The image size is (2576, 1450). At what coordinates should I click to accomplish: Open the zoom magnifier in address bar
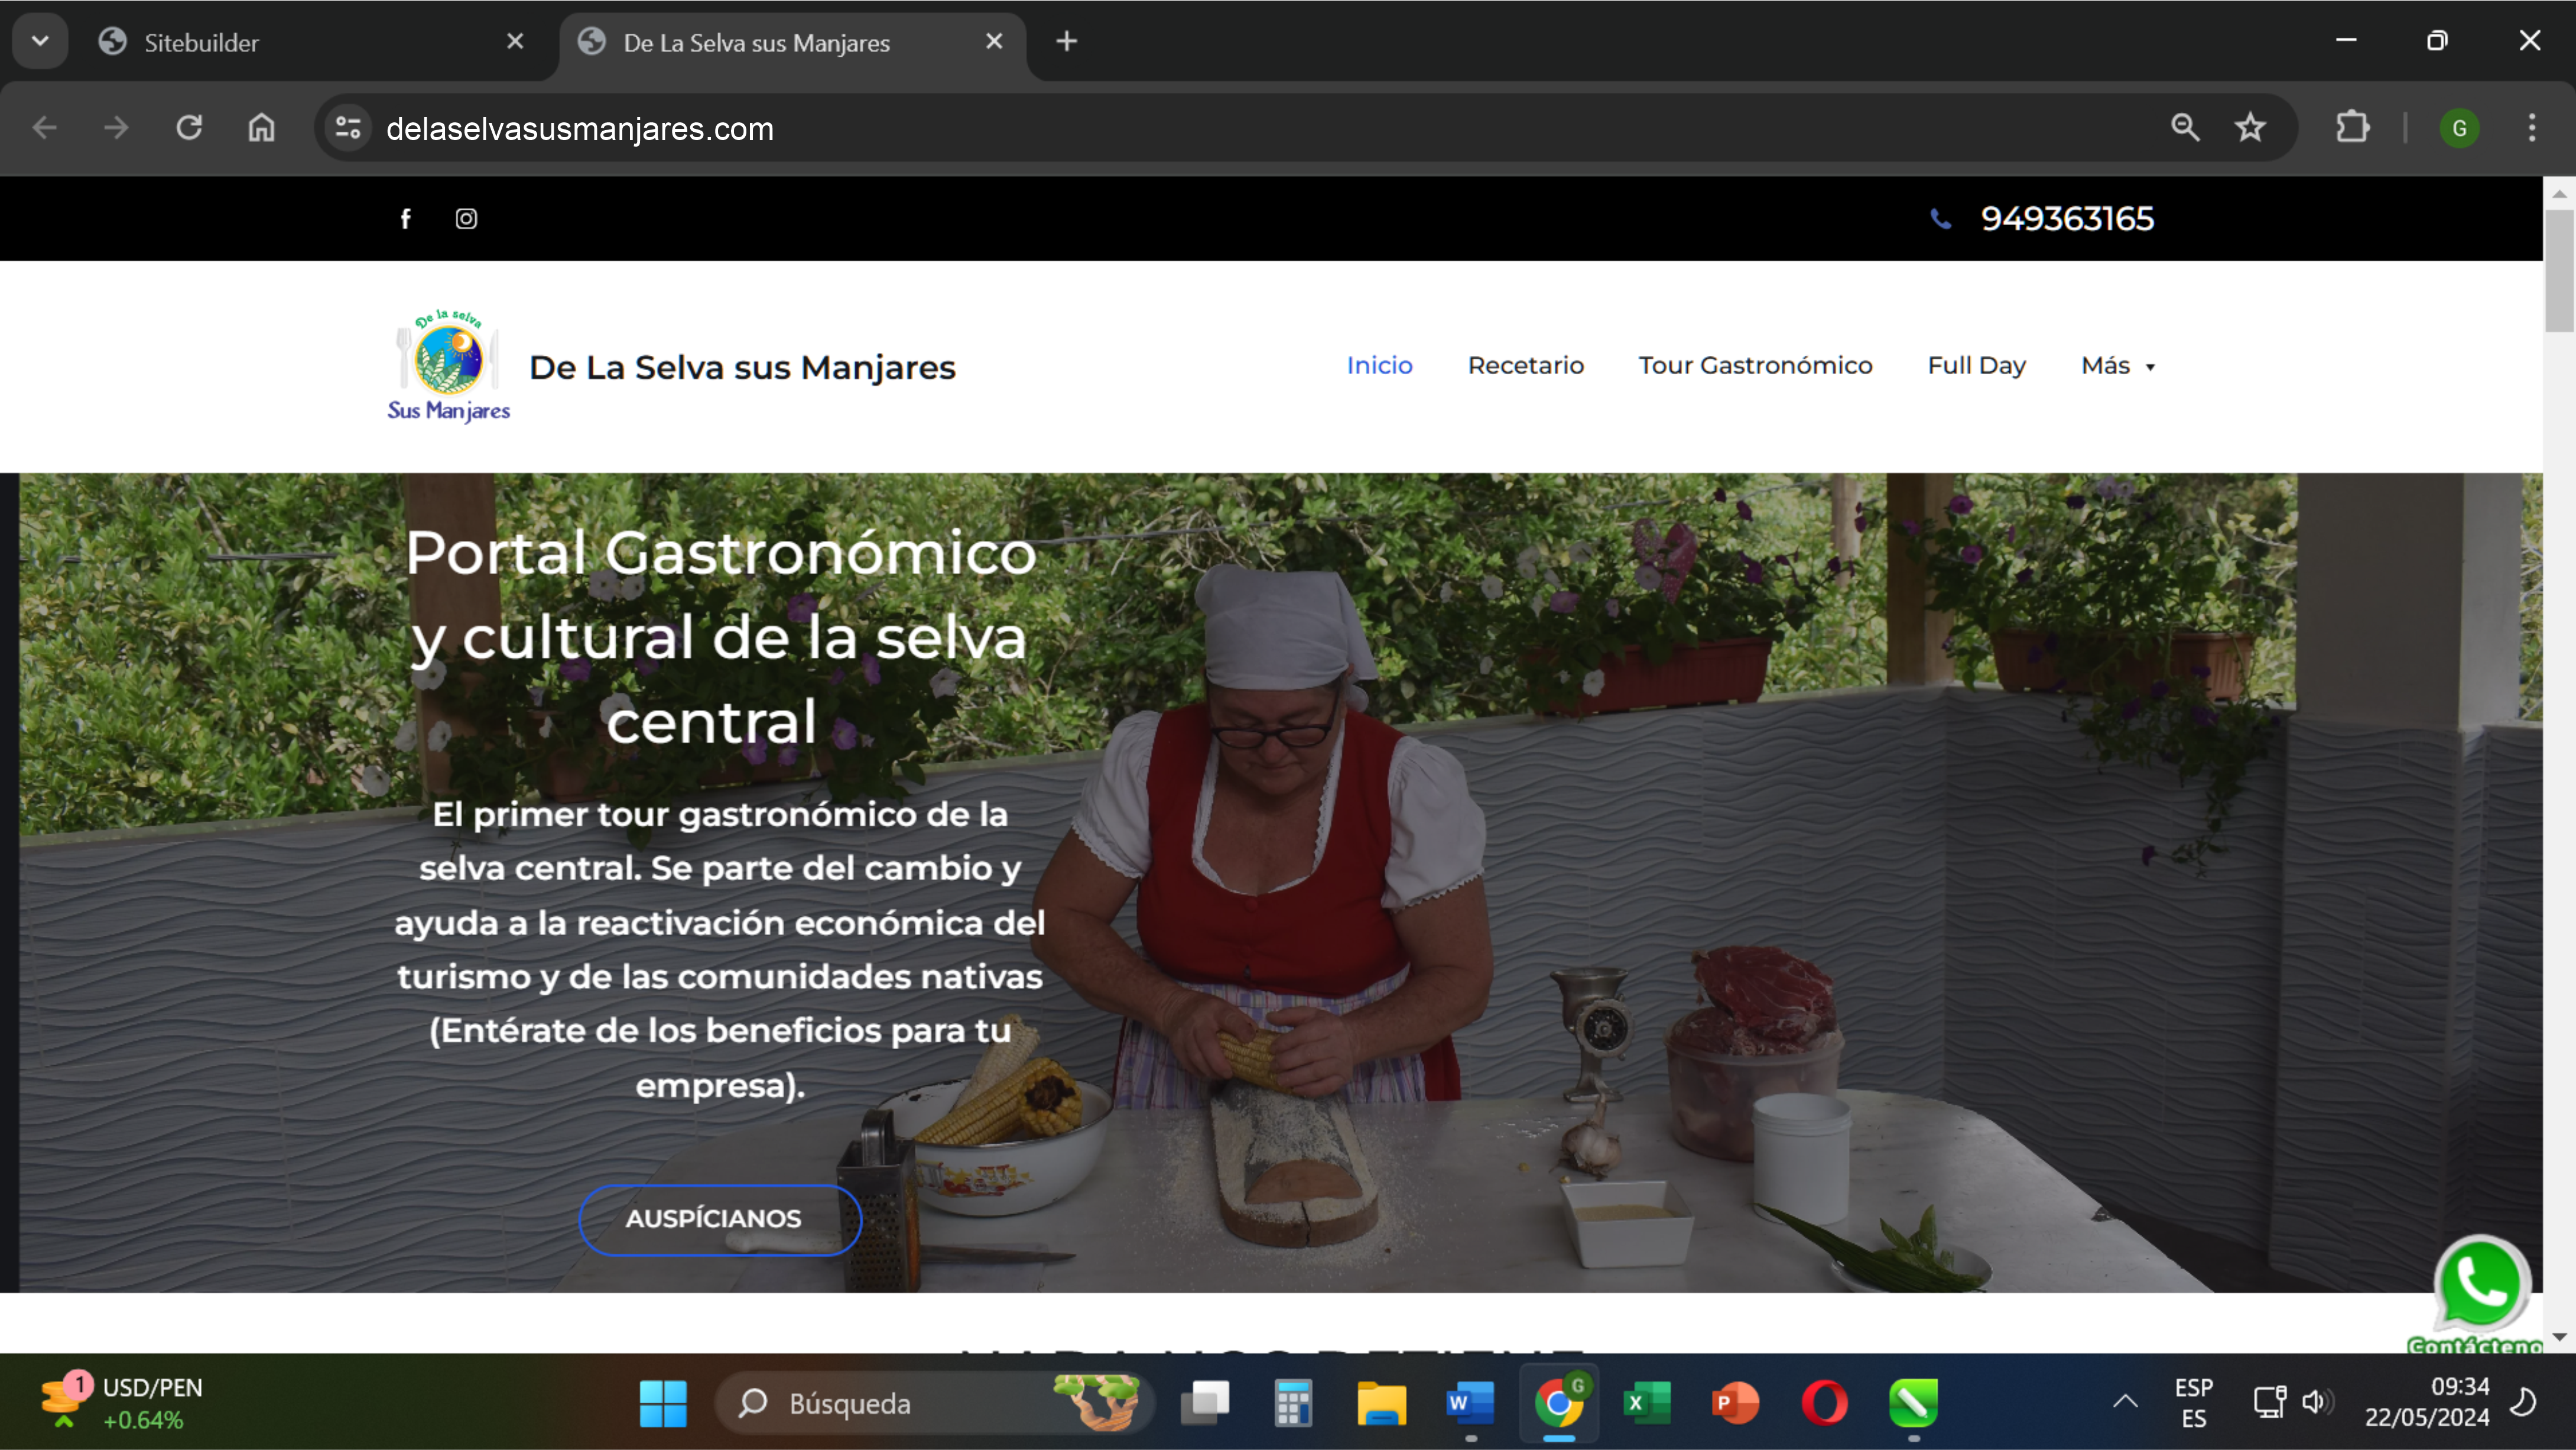pyautogui.click(x=2185, y=127)
